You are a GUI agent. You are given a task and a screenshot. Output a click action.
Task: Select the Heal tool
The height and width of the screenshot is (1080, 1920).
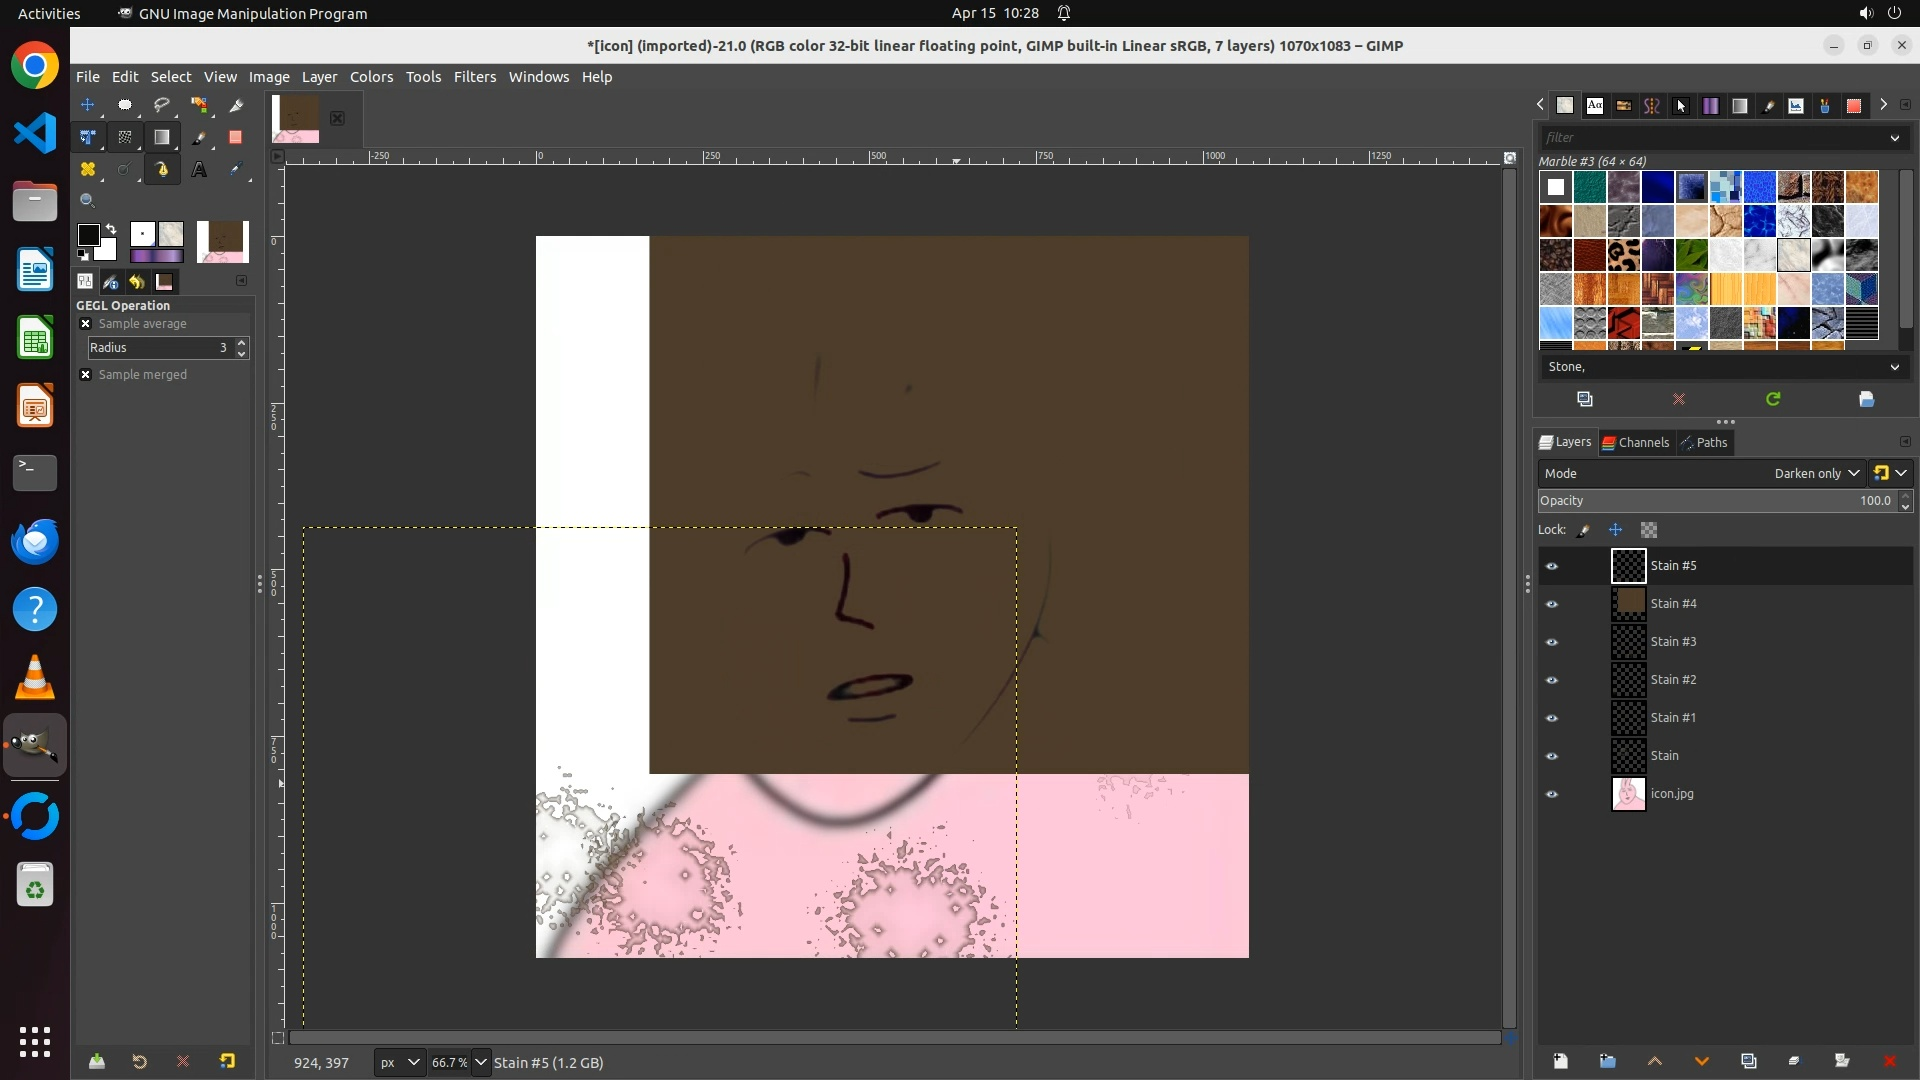click(x=88, y=170)
